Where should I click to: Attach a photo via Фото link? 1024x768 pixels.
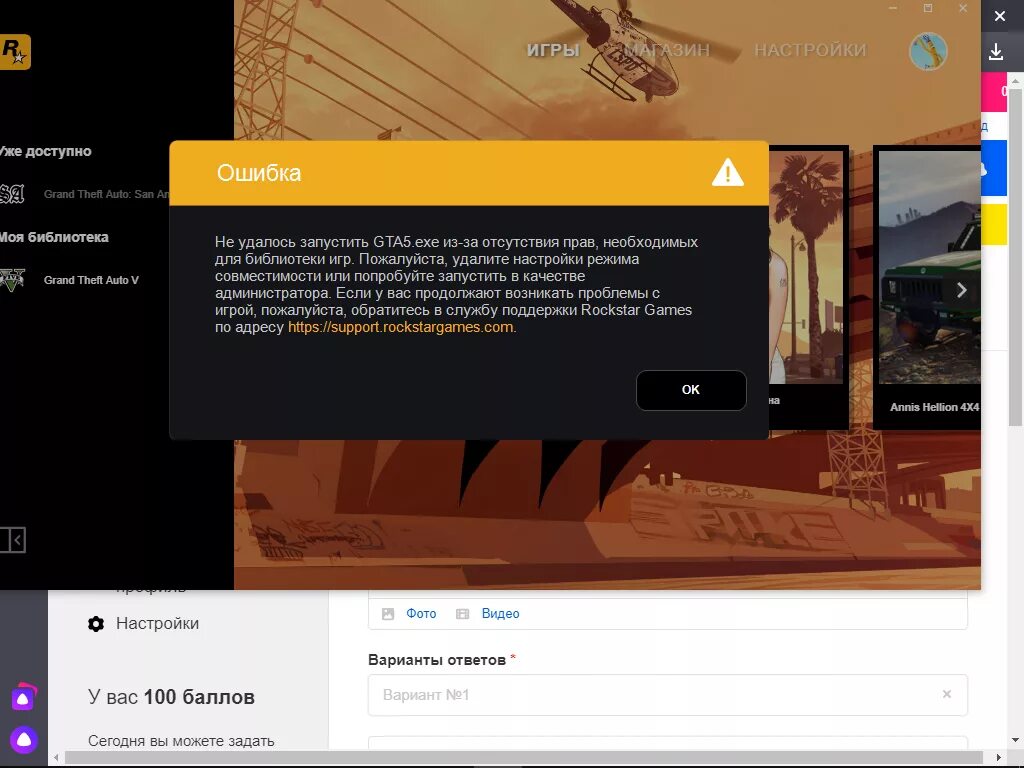421,613
